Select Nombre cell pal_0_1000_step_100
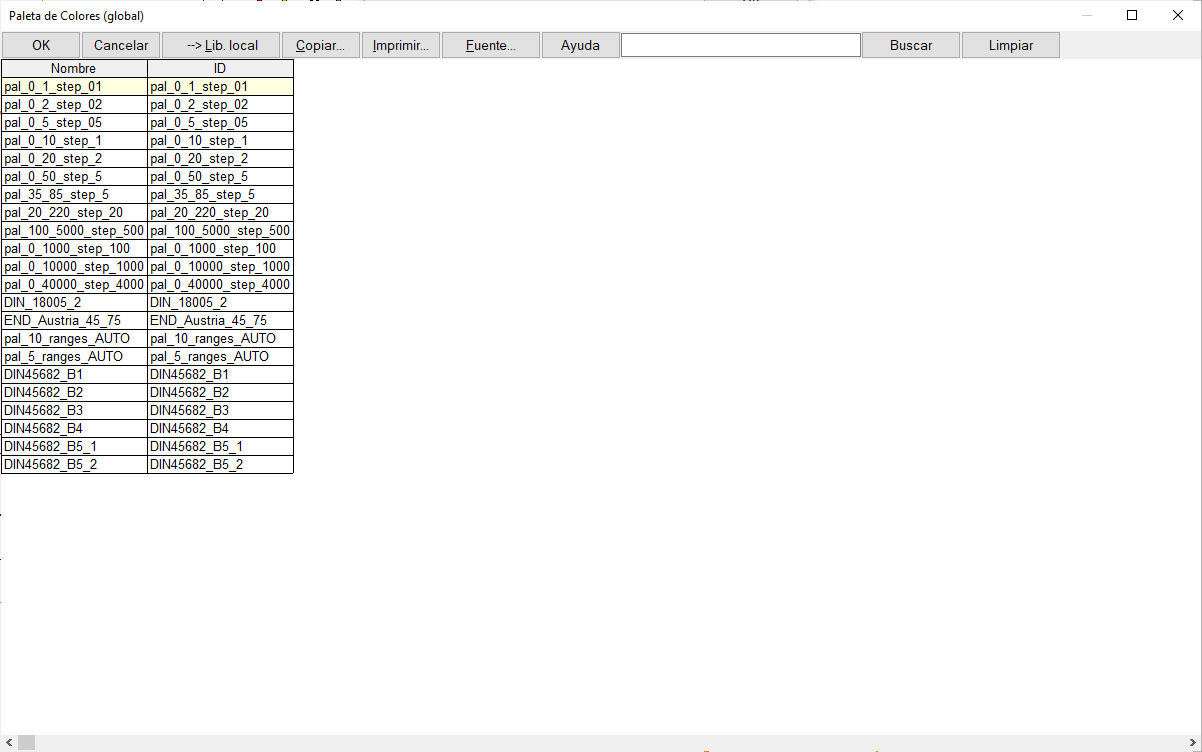 (x=74, y=249)
